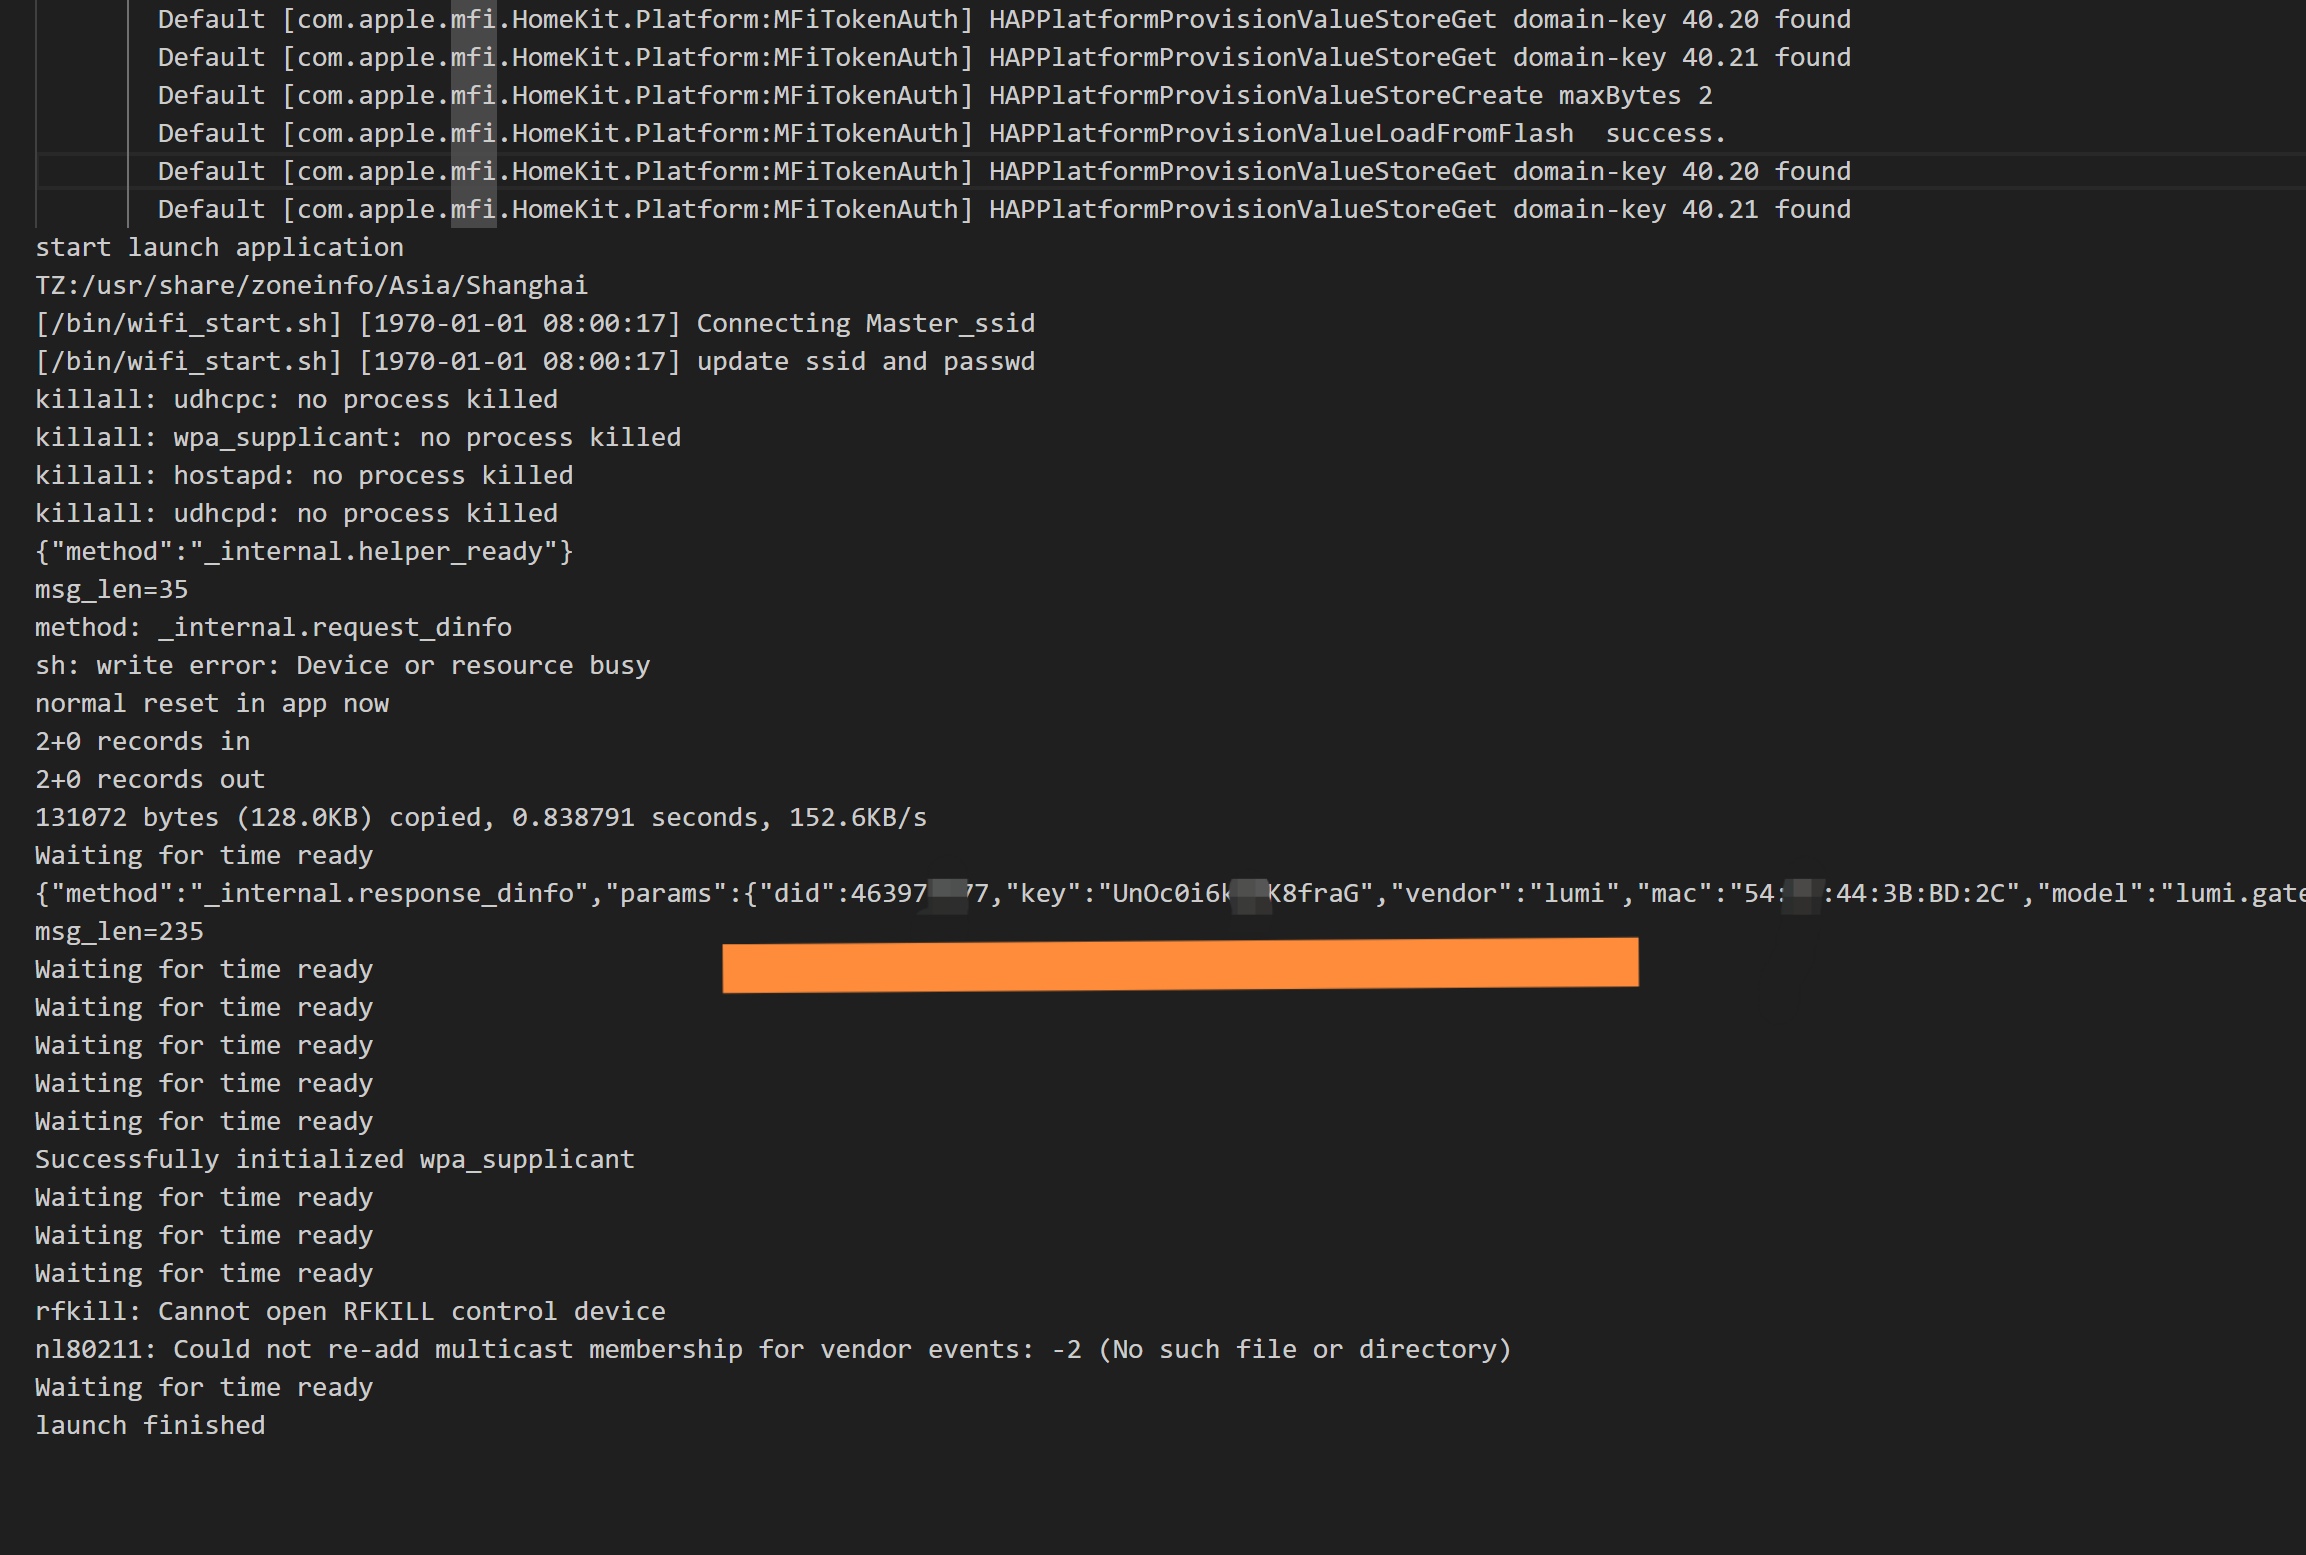
Task: Click 'method: _internal.request_dinfo' line
Action: pyautogui.click(x=273, y=627)
